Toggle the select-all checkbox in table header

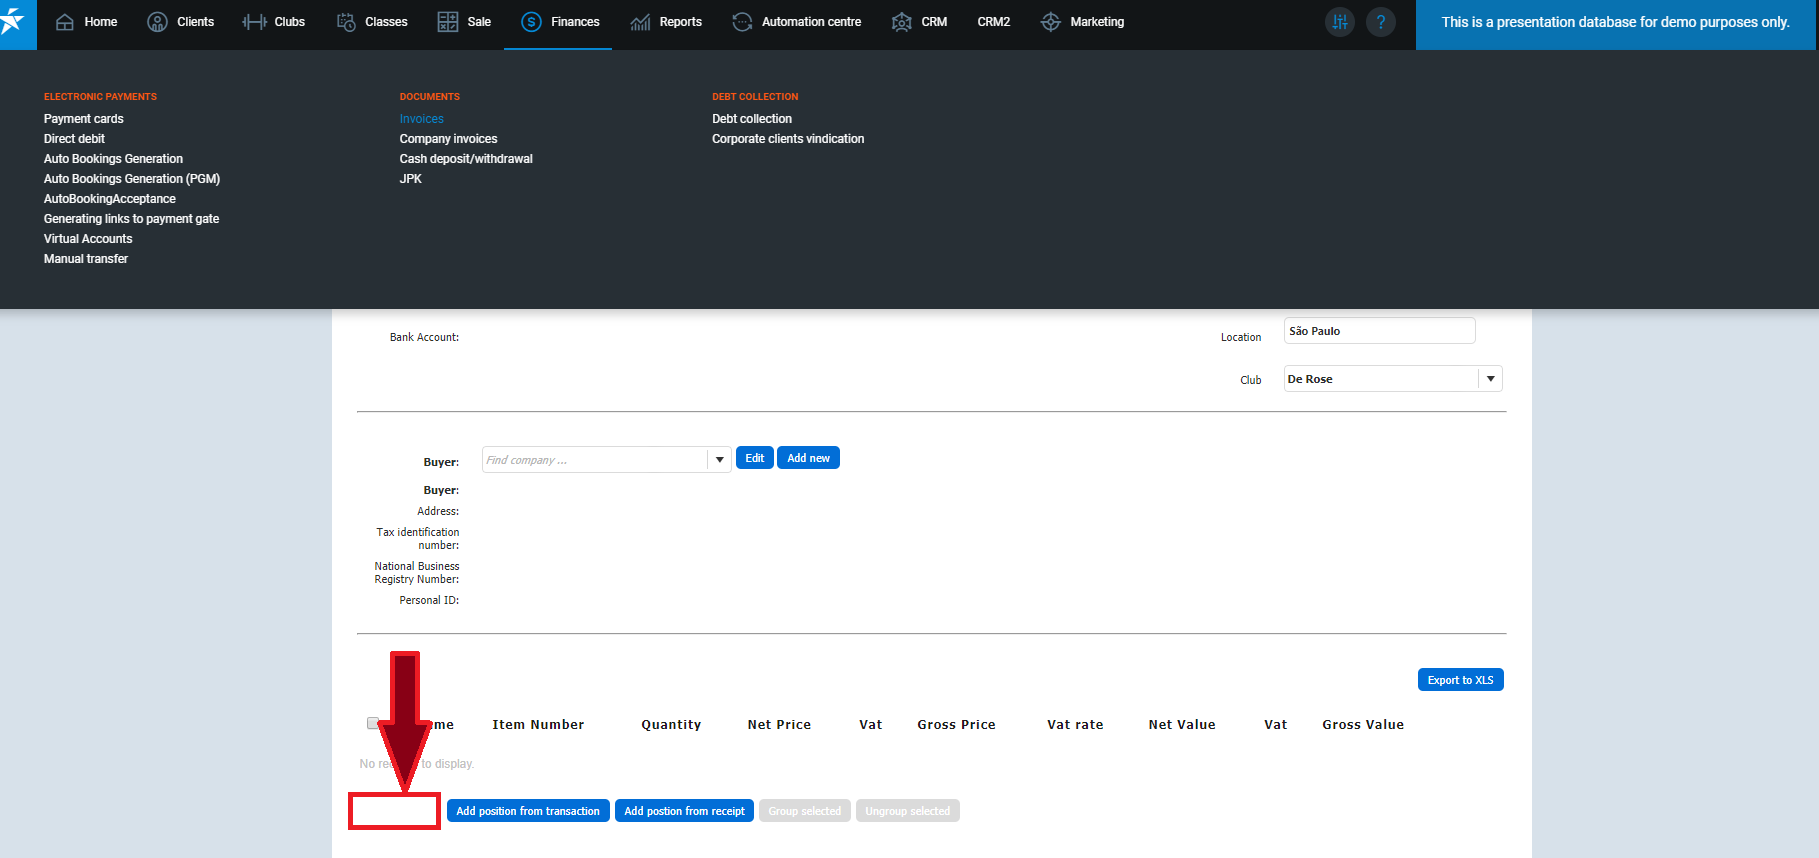(x=373, y=723)
